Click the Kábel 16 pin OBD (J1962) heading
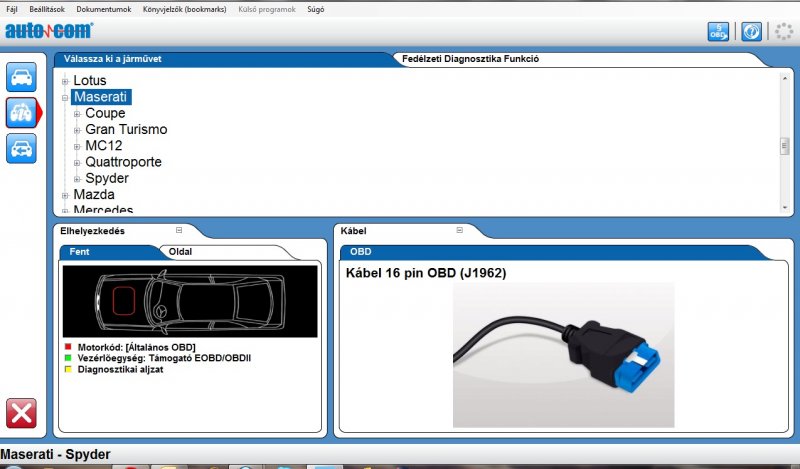Image resolution: width=800 pixels, height=469 pixels. 426,273
